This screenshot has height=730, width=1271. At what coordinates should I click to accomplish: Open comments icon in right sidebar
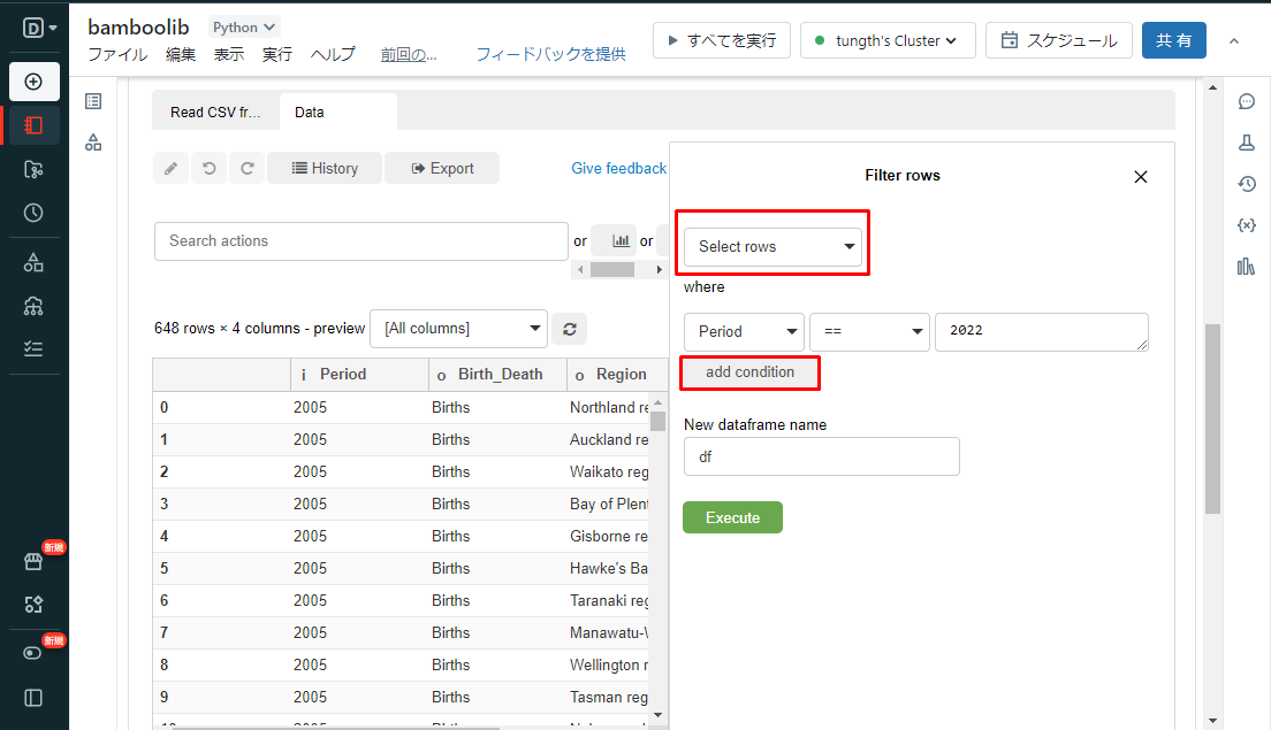point(1246,101)
